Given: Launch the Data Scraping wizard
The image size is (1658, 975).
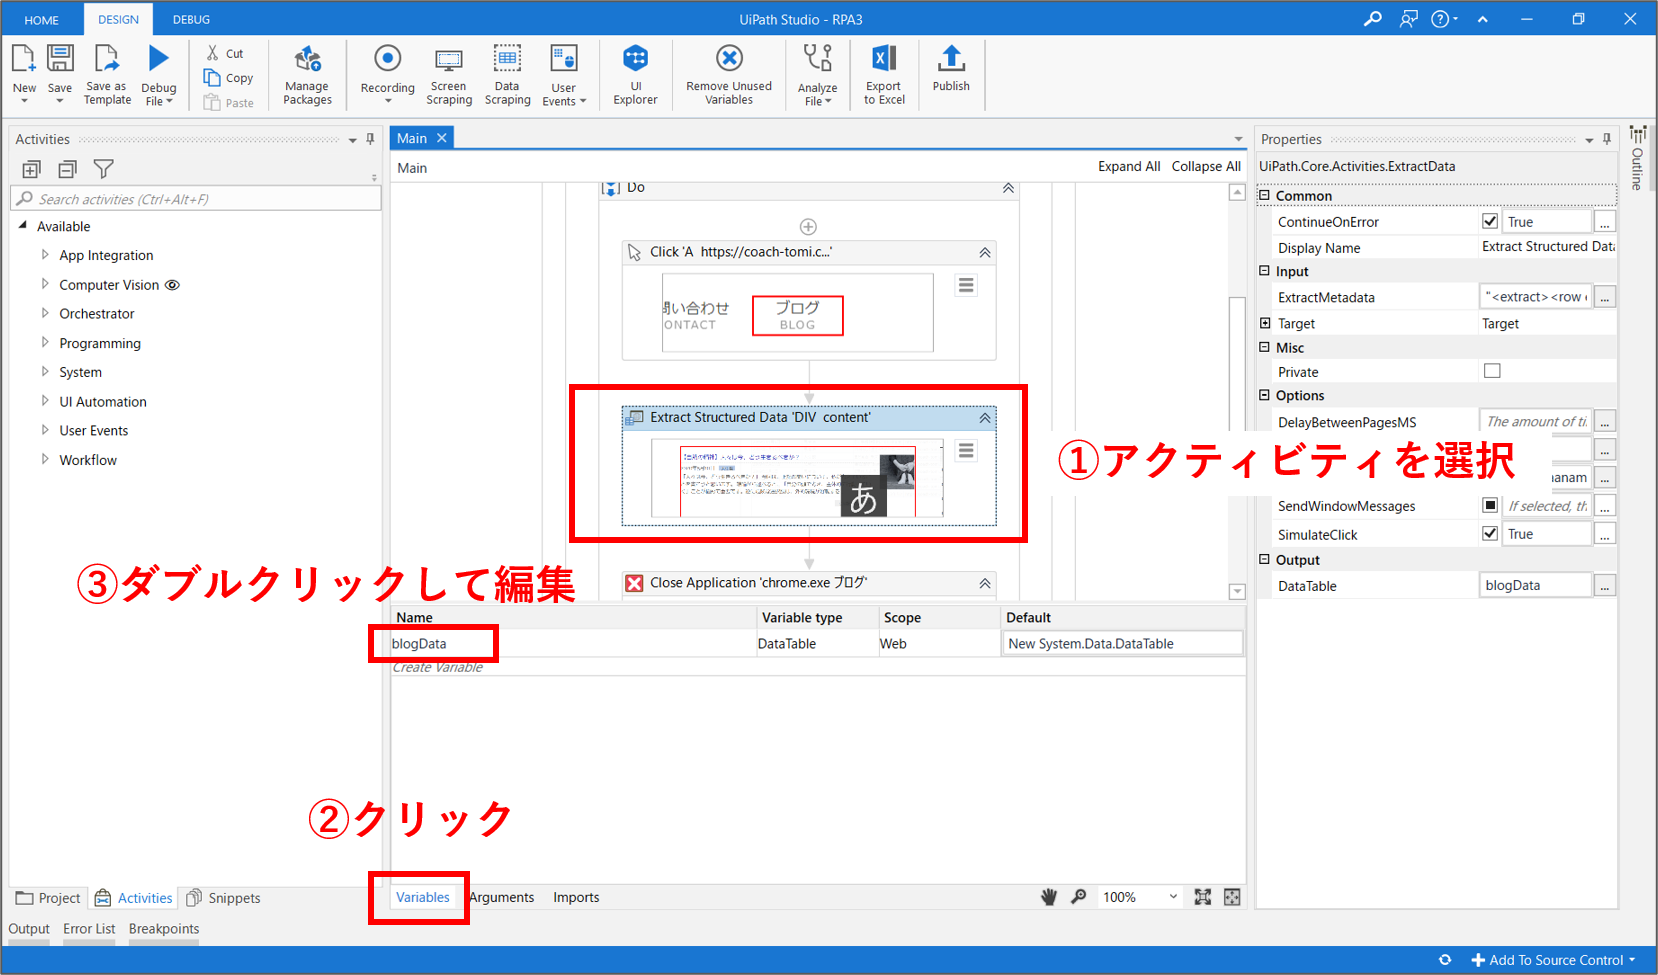Looking at the screenshot, I should (x=507, y=60).
